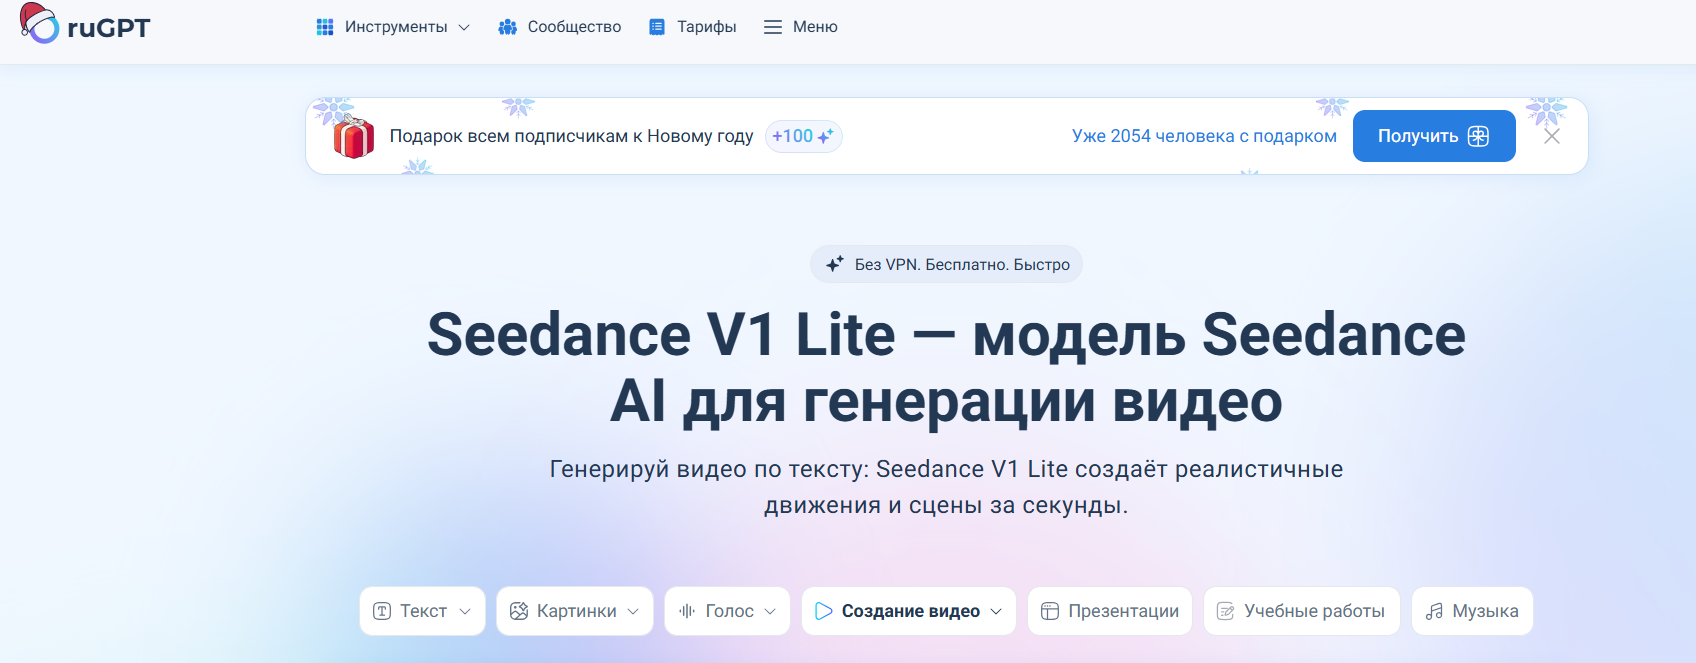Select the Картинки category tab
The image size is (1696, 663).
tap(575, 611)
